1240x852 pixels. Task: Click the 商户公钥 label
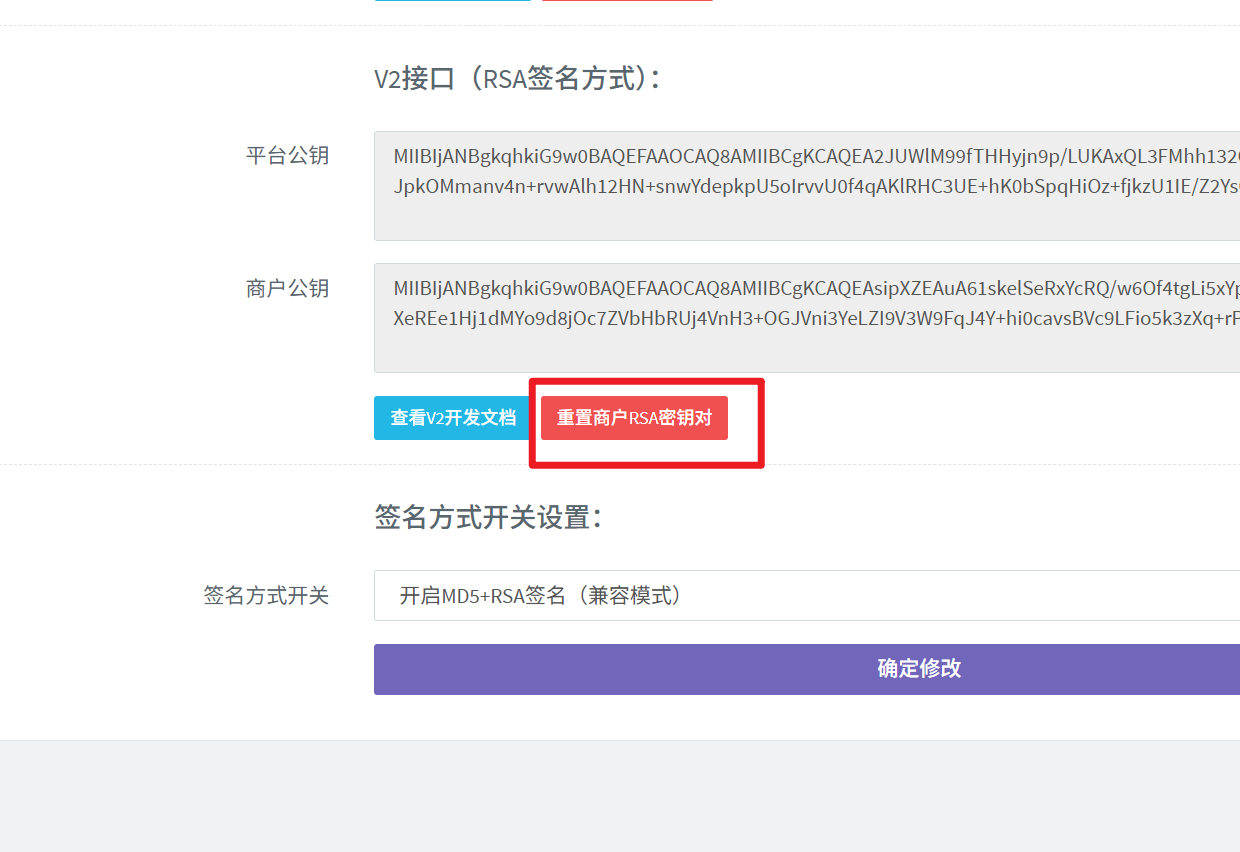[287, 289]
